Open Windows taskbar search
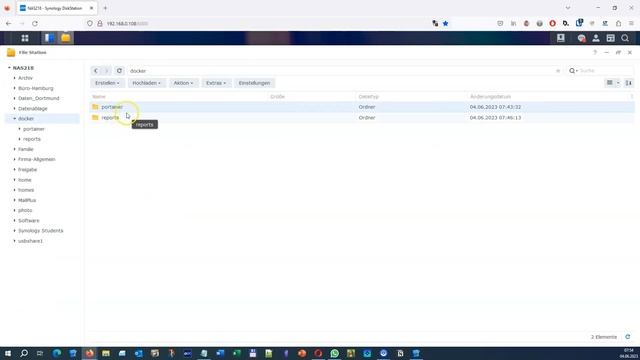The image size is (640, 360). (x=24, y=353)
